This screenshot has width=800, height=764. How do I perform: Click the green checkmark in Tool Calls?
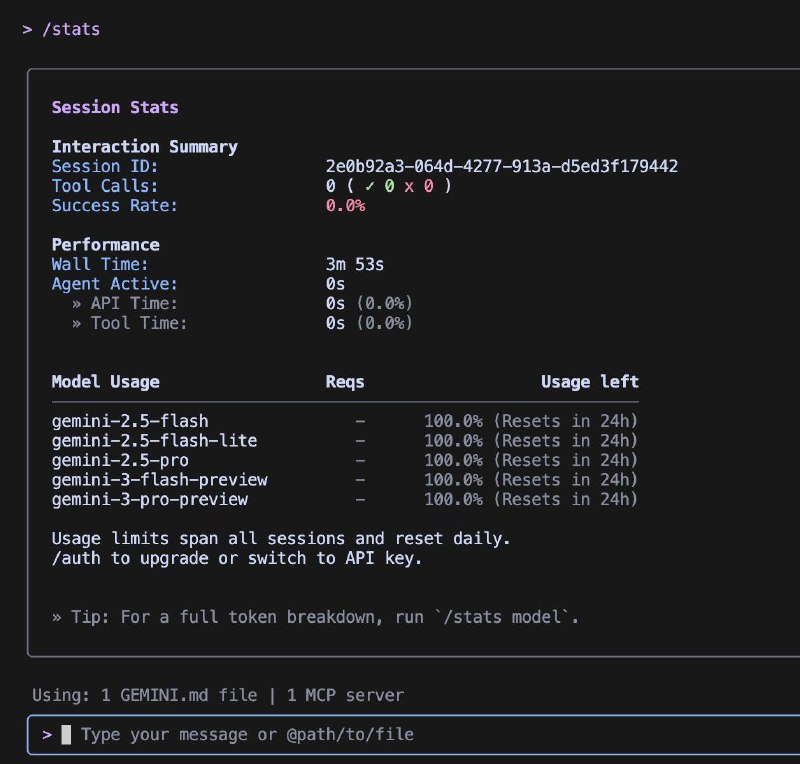371,186
